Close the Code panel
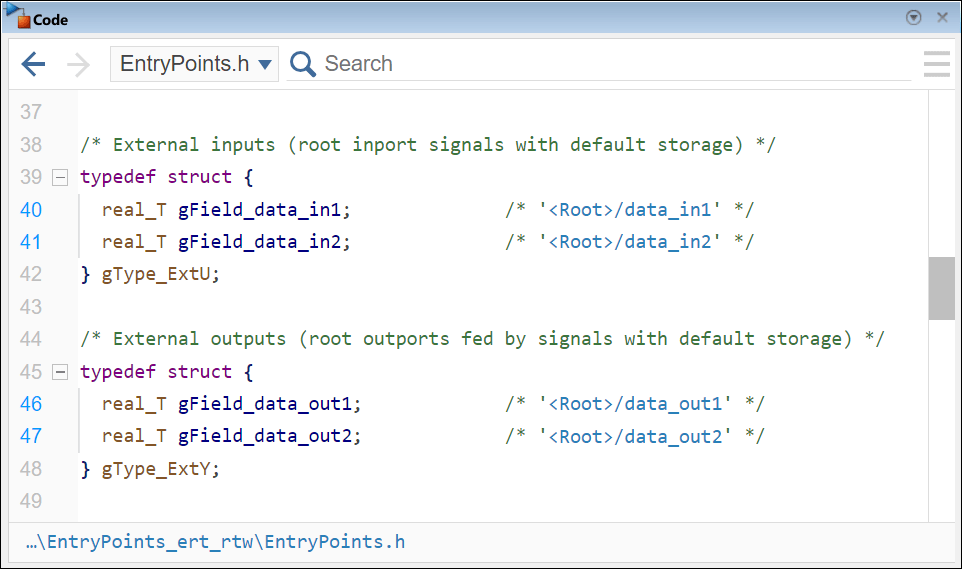This screenshot has width=962, height=569. 942,17
